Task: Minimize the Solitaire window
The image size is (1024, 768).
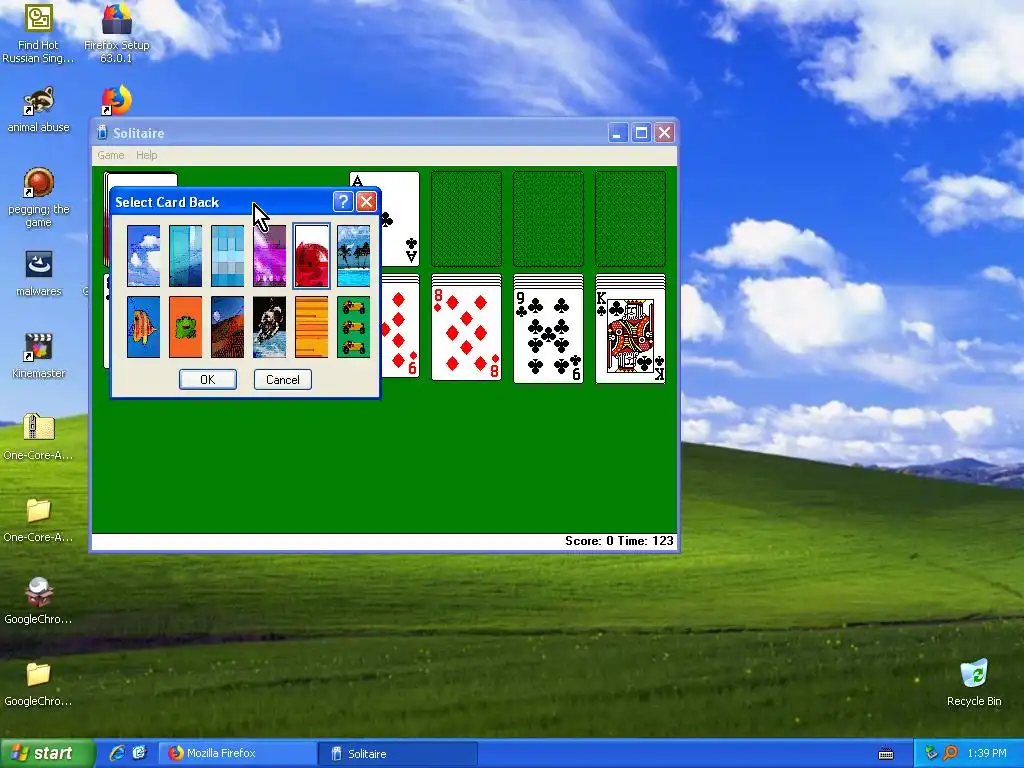Action: coord(618,133)
